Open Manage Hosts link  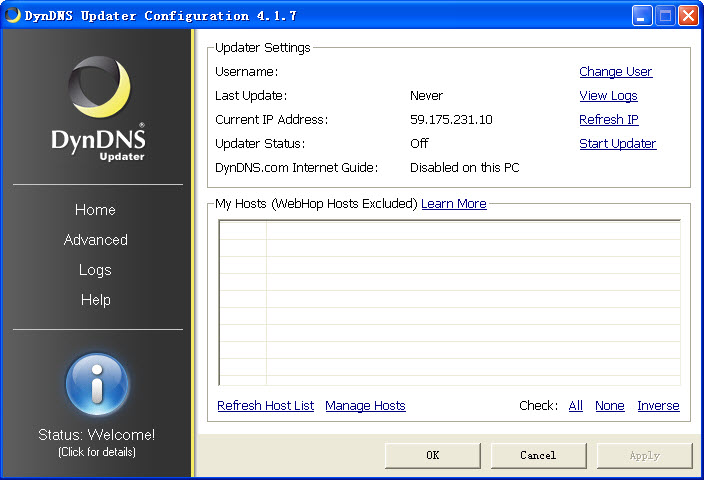coord(365,406)
